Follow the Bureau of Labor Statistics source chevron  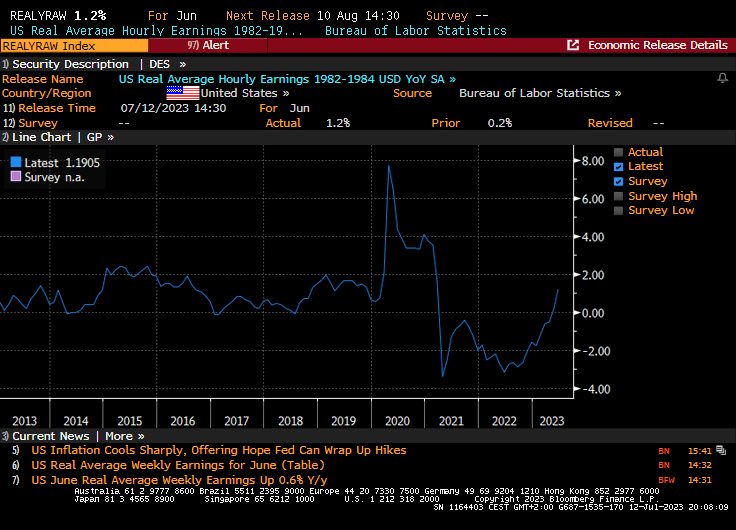pos(618,93)
